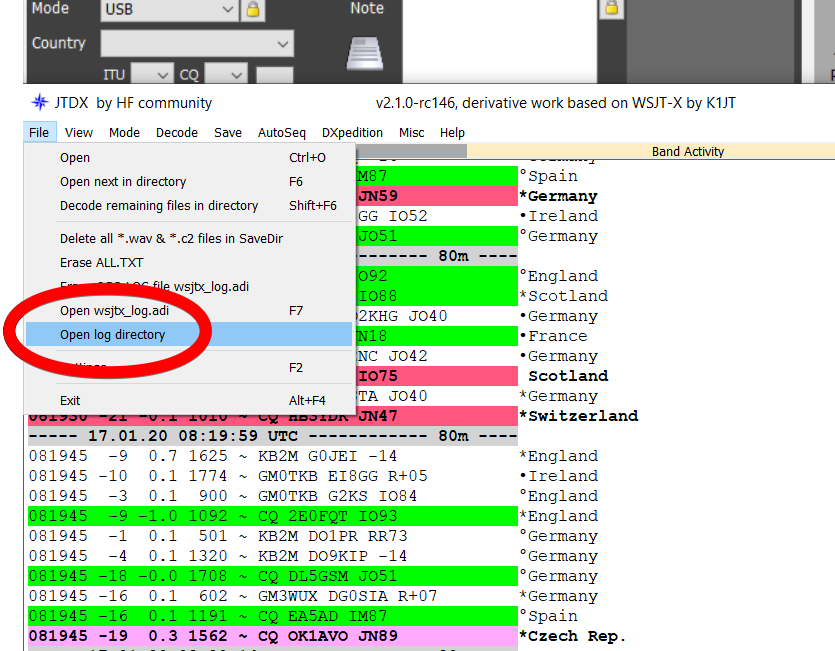Open the File menu
The width and height of the screenshot is (835, 651).
coord(39,133)
